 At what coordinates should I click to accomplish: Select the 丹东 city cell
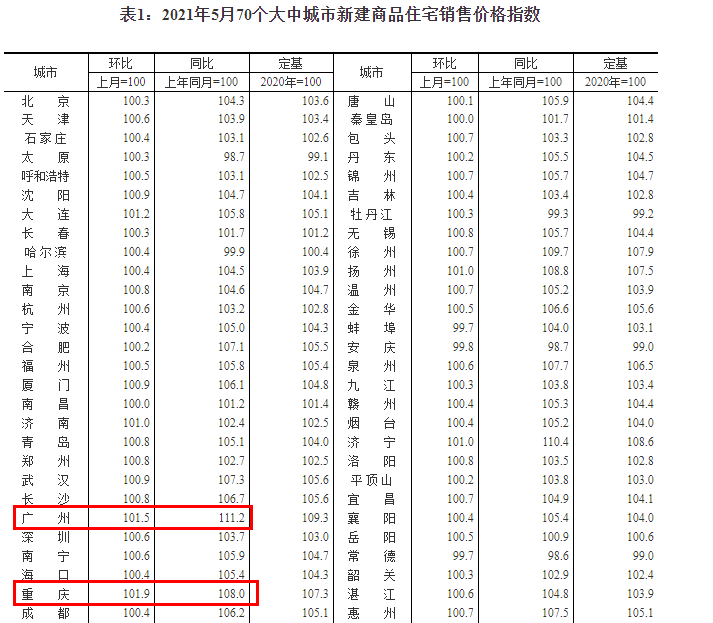click(x=372, y=157)
